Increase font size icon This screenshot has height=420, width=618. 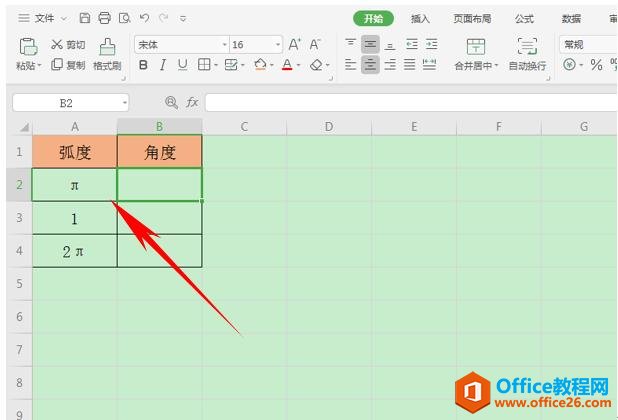click(295, 45)
